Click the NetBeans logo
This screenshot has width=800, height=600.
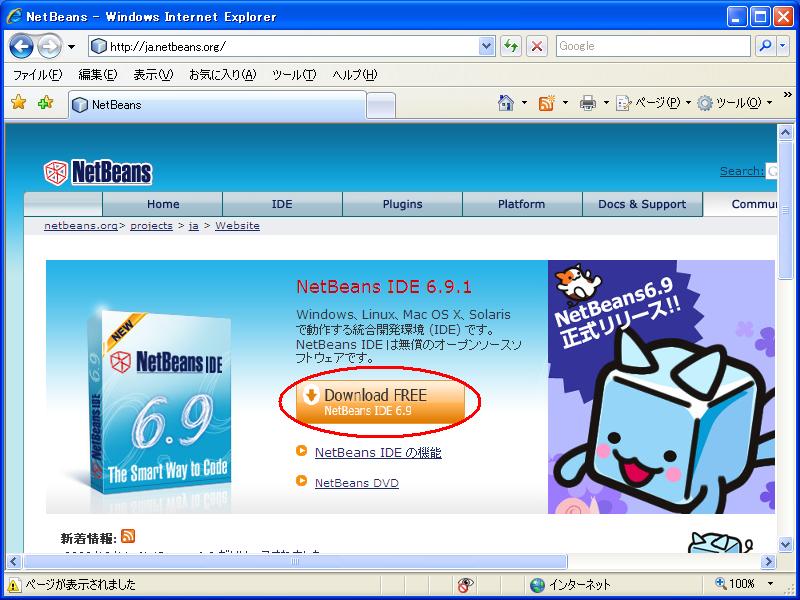click(97, 172)
